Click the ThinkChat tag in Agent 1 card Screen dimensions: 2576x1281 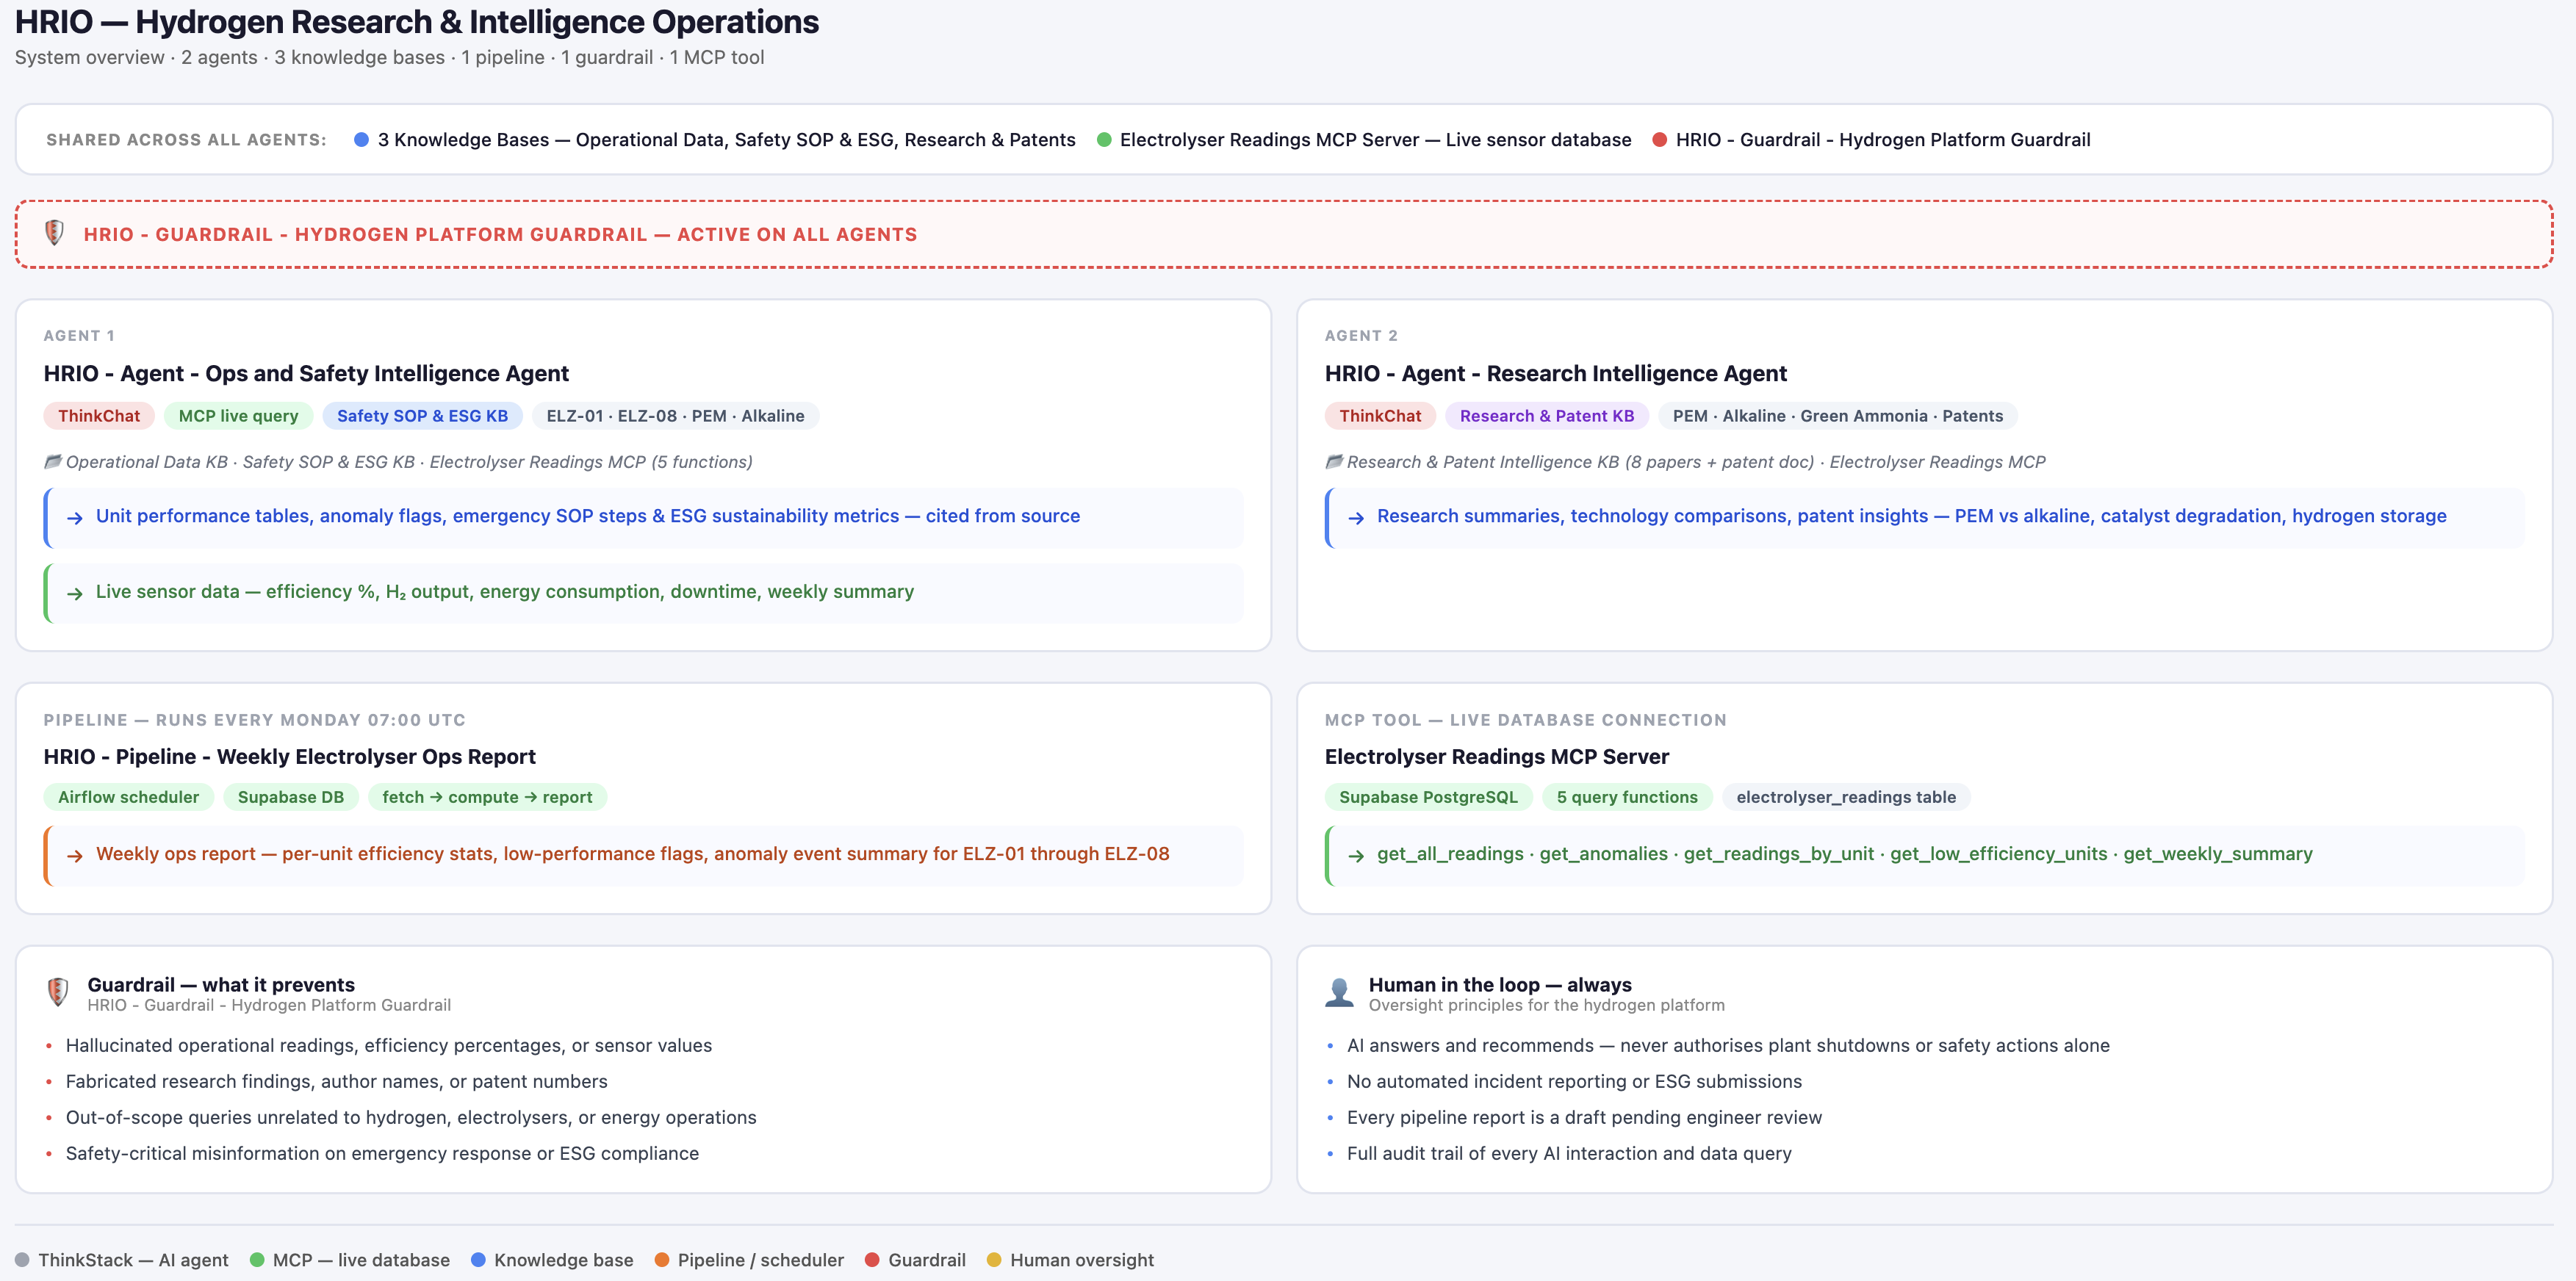coord(99,416)
